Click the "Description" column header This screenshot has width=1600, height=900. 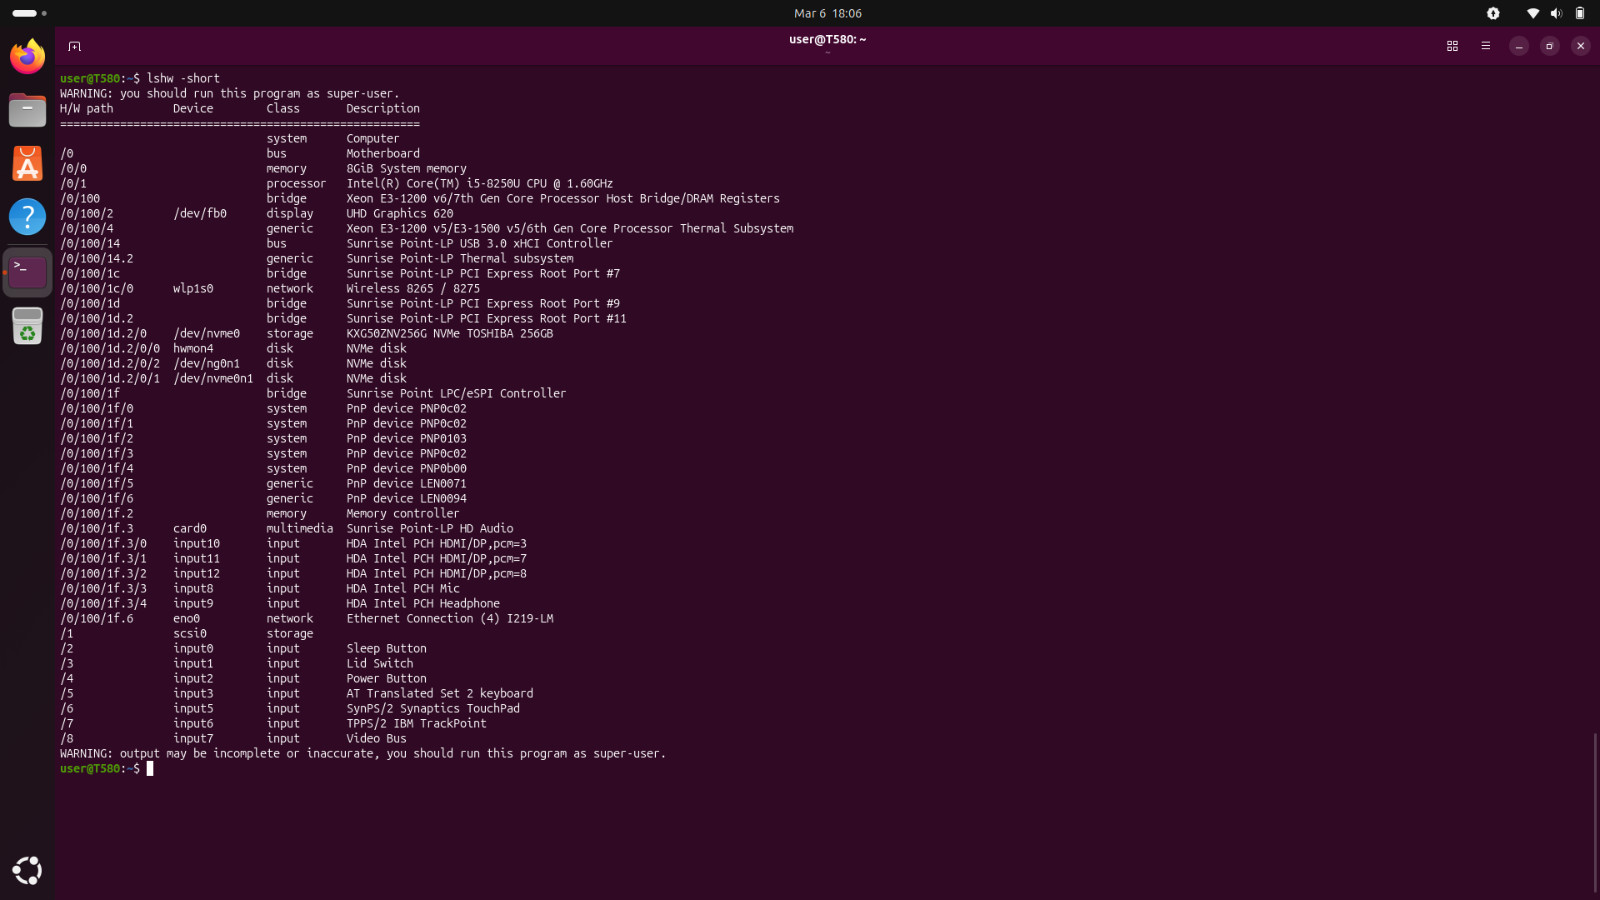(x=383, y=108)
